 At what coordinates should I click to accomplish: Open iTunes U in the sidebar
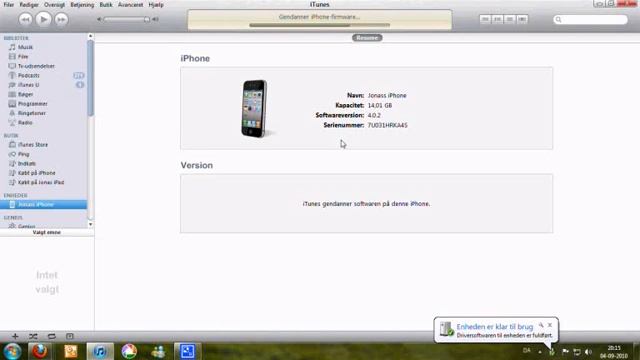(29, 84)
